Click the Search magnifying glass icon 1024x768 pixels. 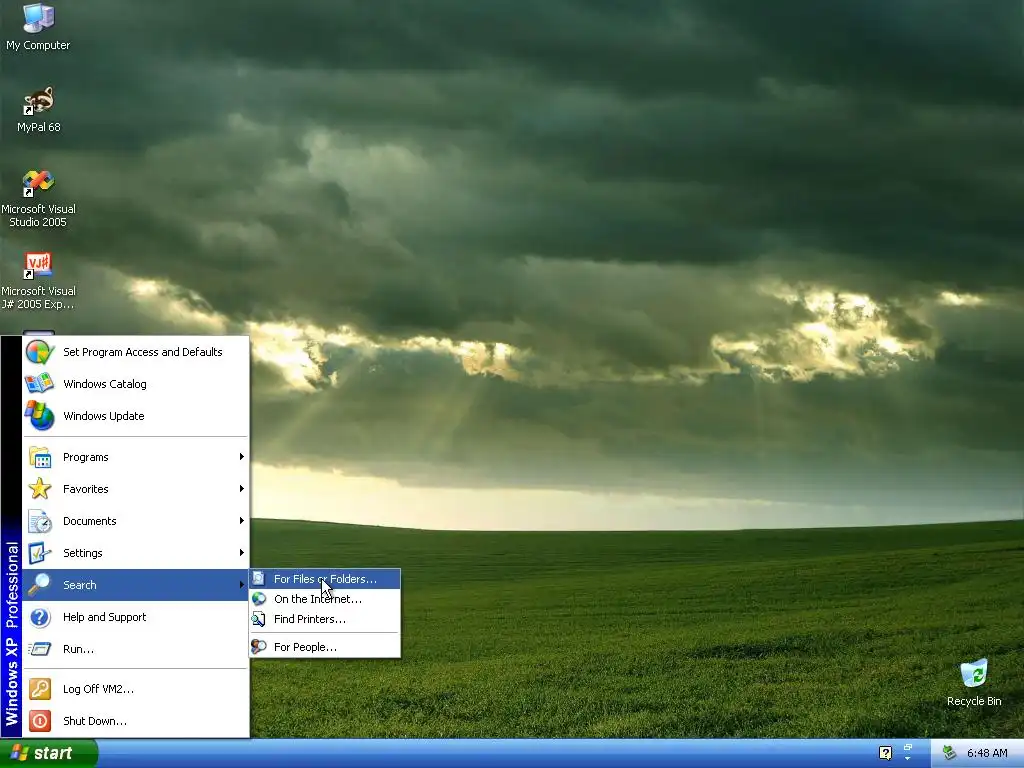[40, 584]
